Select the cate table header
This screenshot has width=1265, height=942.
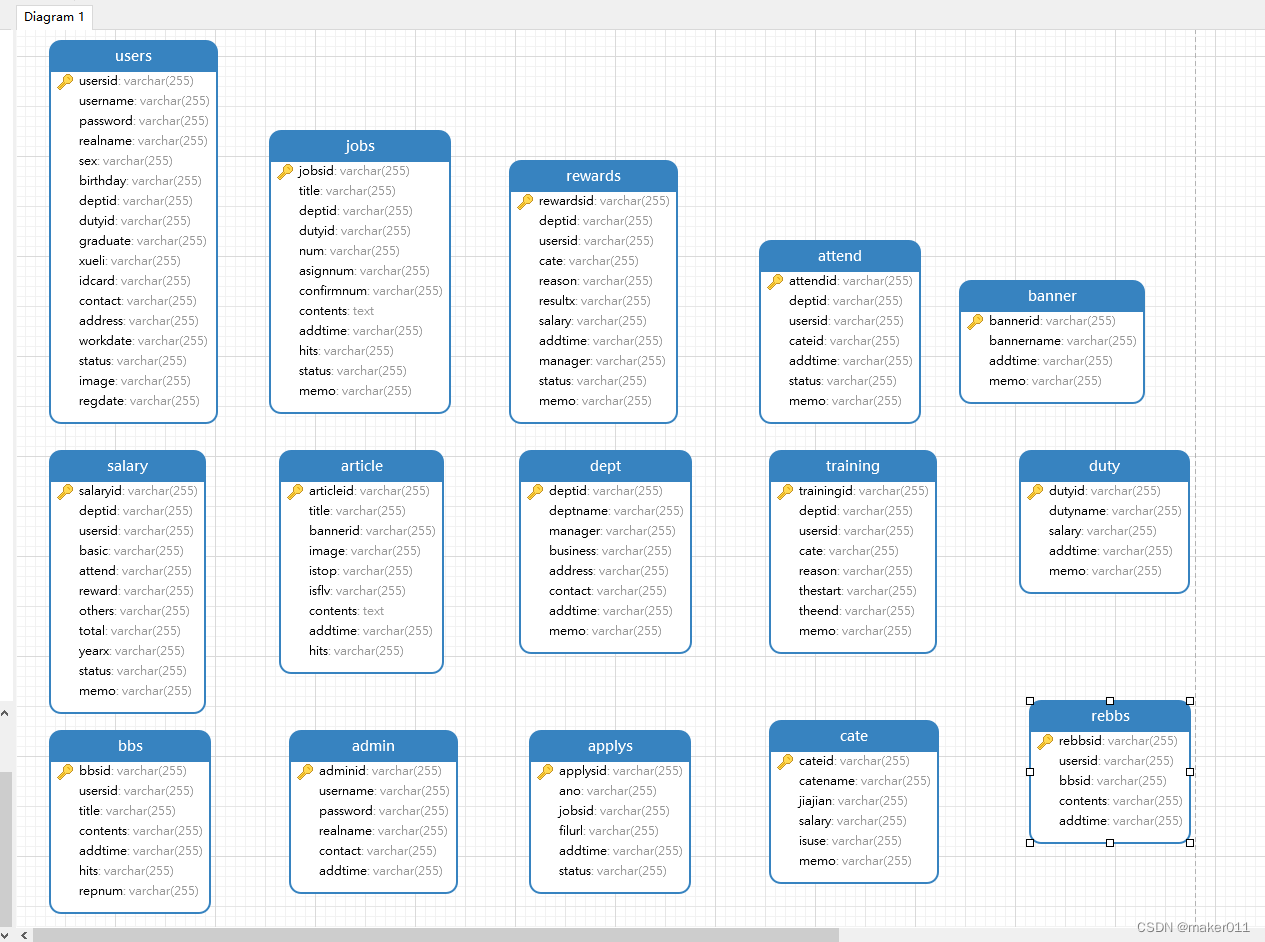[x=854, y=736]
